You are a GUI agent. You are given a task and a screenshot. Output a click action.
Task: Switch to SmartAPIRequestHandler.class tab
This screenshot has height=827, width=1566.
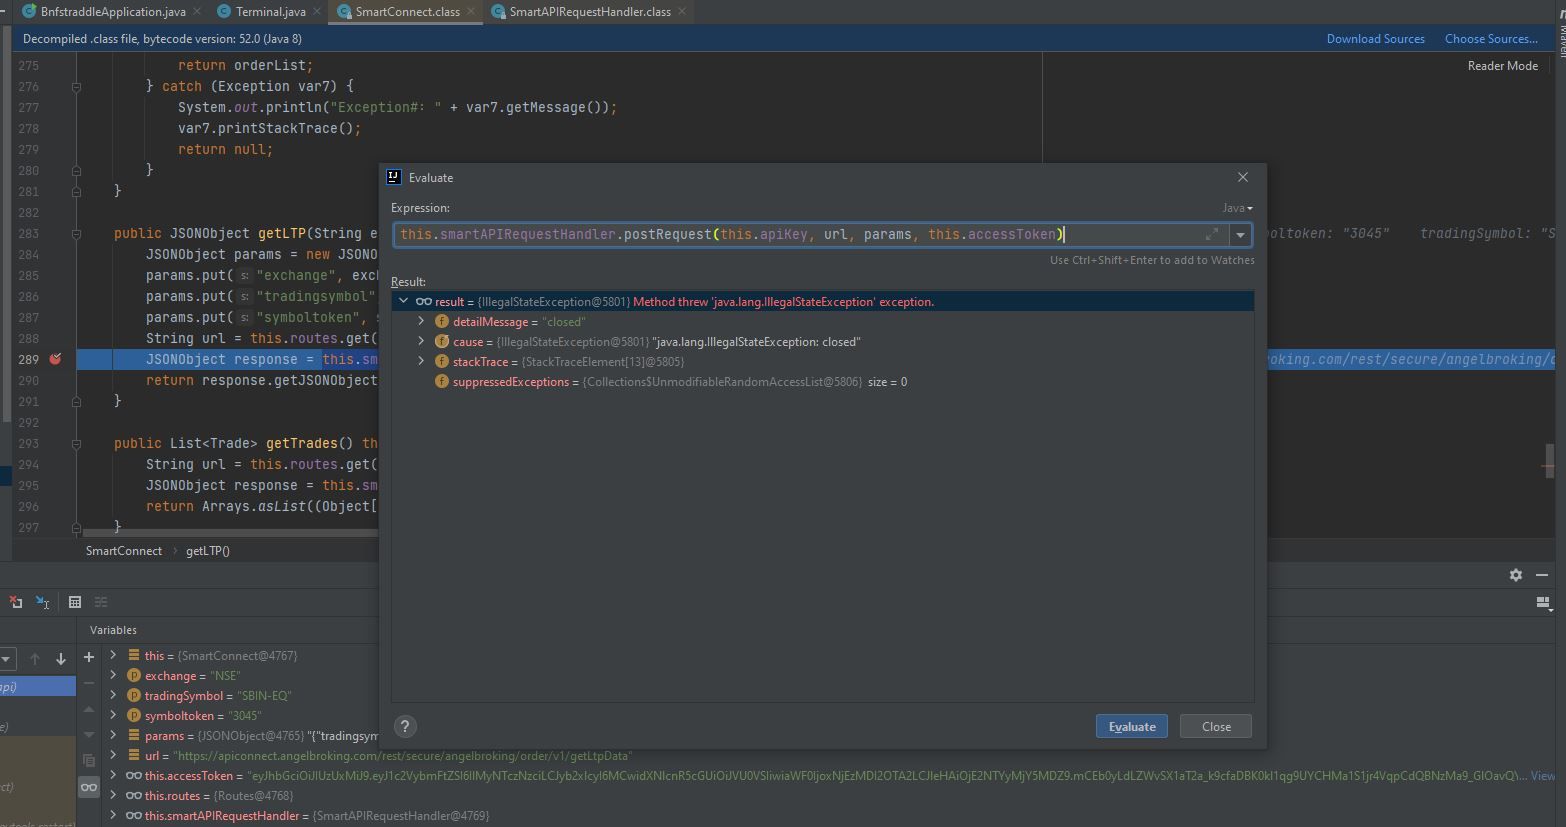coord(590,12)
